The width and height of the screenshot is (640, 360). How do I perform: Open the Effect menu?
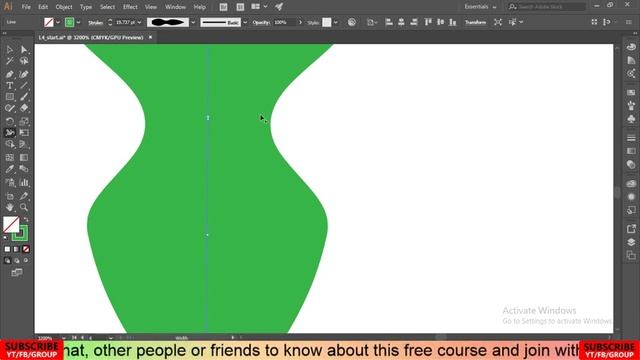tap(130, 7)
